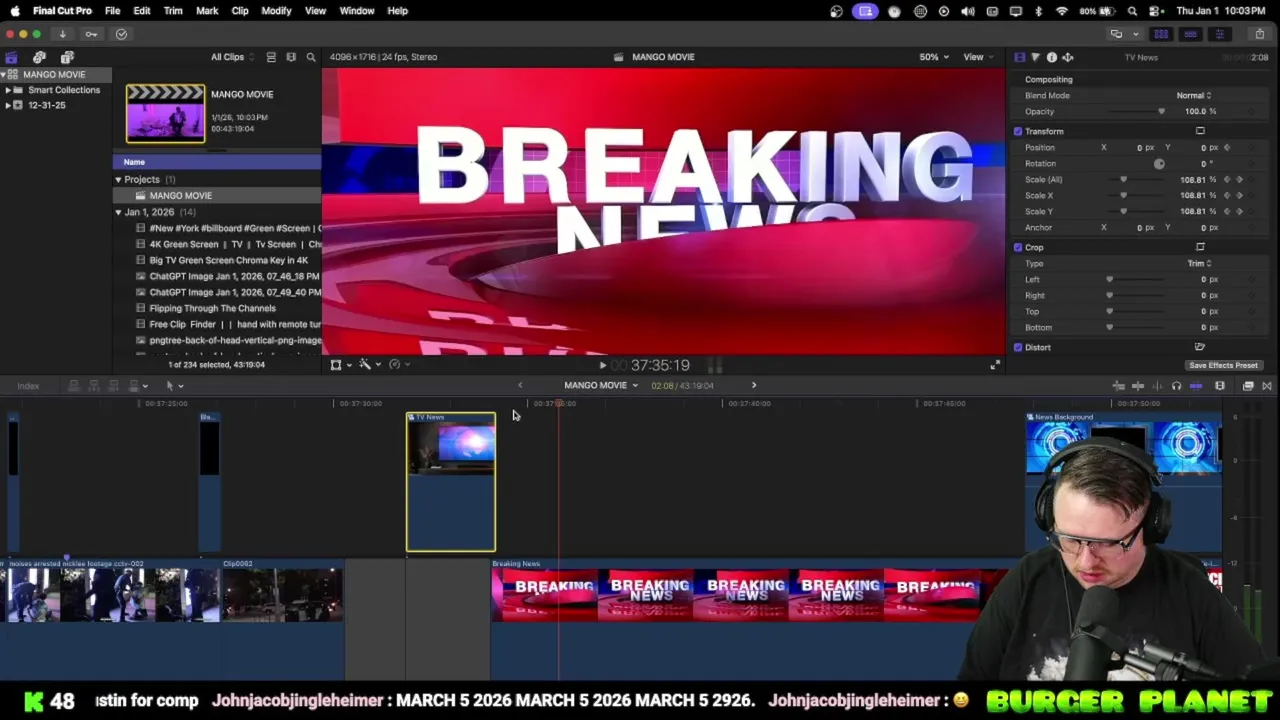Select the MANGO MOVIE project thumbnail
This screenshot has width=1280, height=720.
(x=165, y=113)
